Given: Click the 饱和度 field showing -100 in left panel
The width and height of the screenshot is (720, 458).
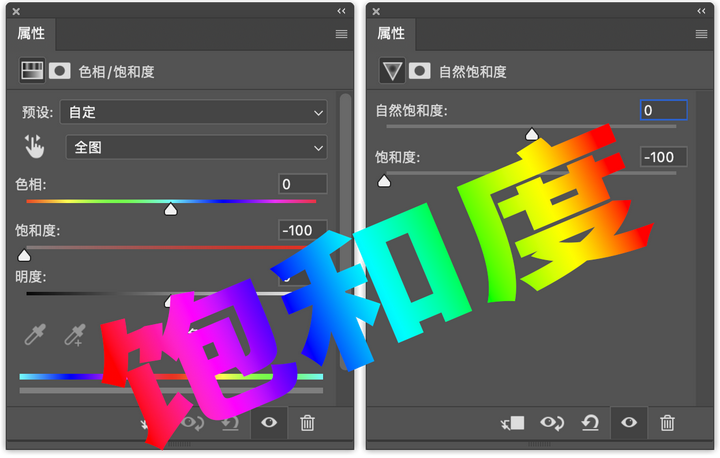Looking at the screenshot, I should [x=303, y=230].
